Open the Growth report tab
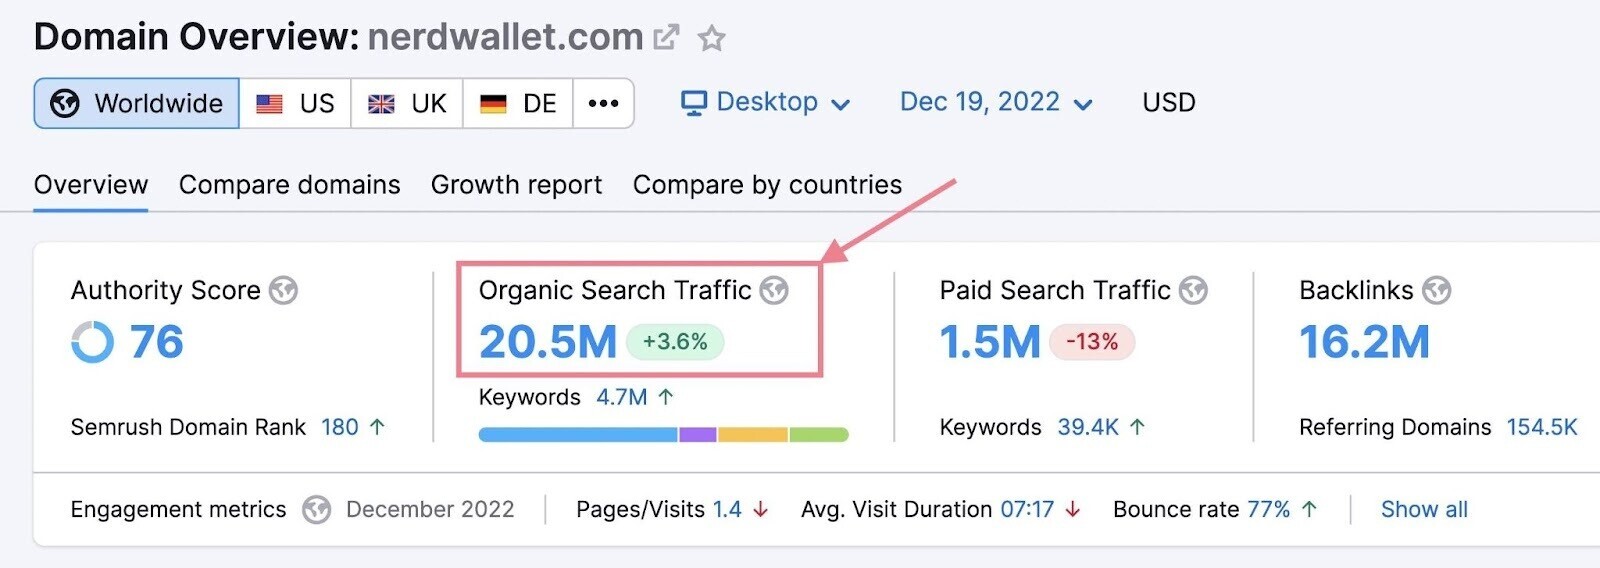 516,185
